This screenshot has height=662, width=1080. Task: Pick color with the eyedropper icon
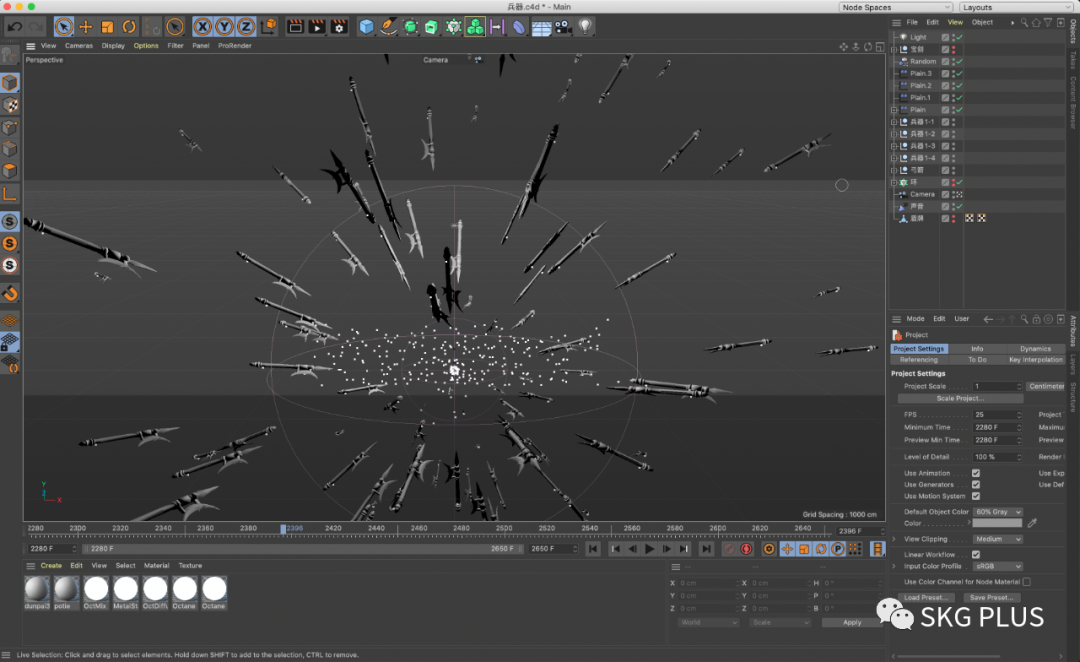pos(1033,523)
